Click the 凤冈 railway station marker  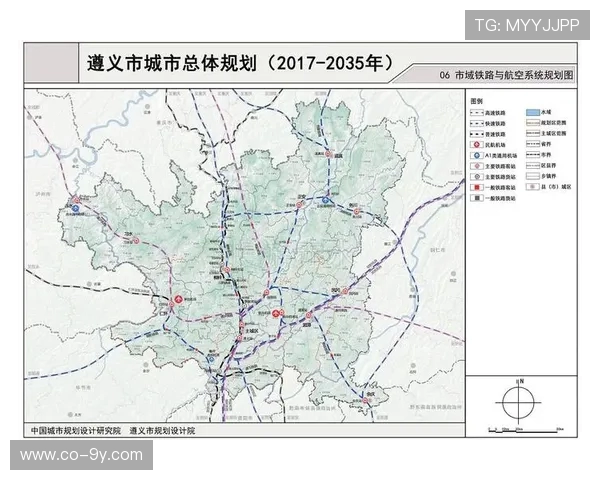pyautogui.click(x=344, y=292)
